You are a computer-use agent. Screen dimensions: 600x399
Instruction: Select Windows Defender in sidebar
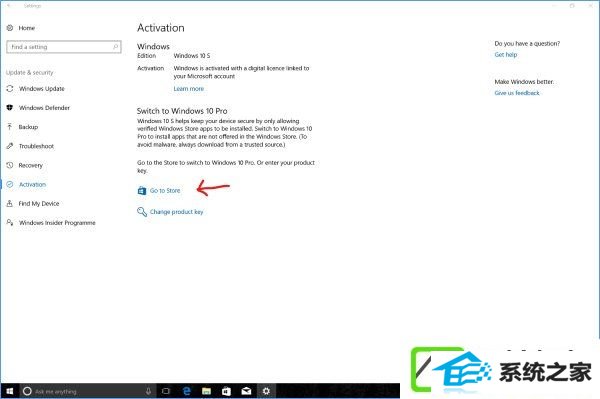point(44,108)
